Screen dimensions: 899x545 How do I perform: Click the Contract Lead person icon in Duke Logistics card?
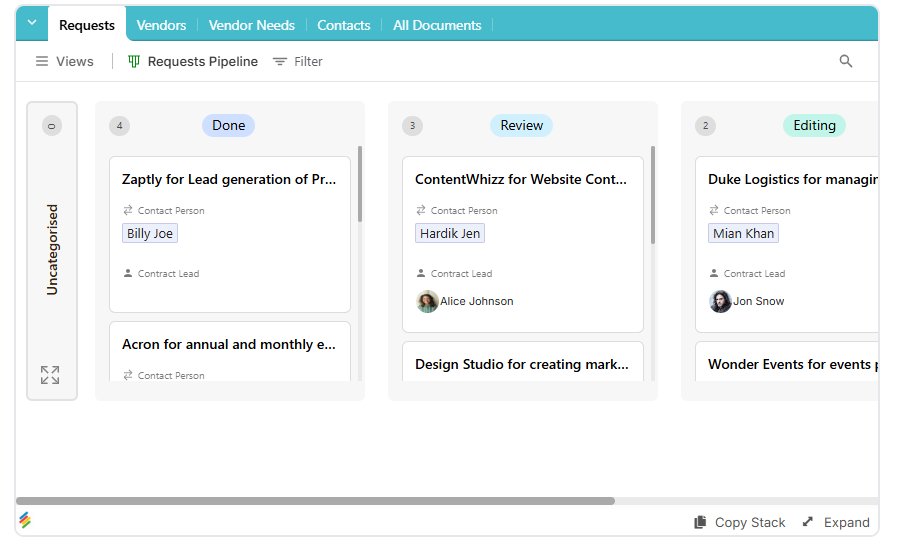tap(714, 273)
